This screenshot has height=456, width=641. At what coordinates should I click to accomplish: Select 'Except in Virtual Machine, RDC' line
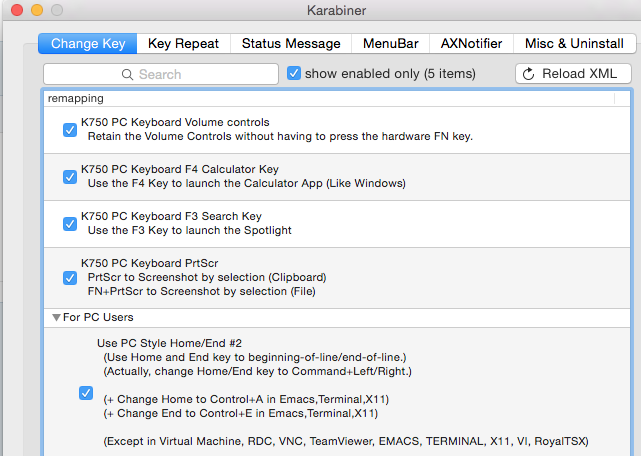(346, 441)
